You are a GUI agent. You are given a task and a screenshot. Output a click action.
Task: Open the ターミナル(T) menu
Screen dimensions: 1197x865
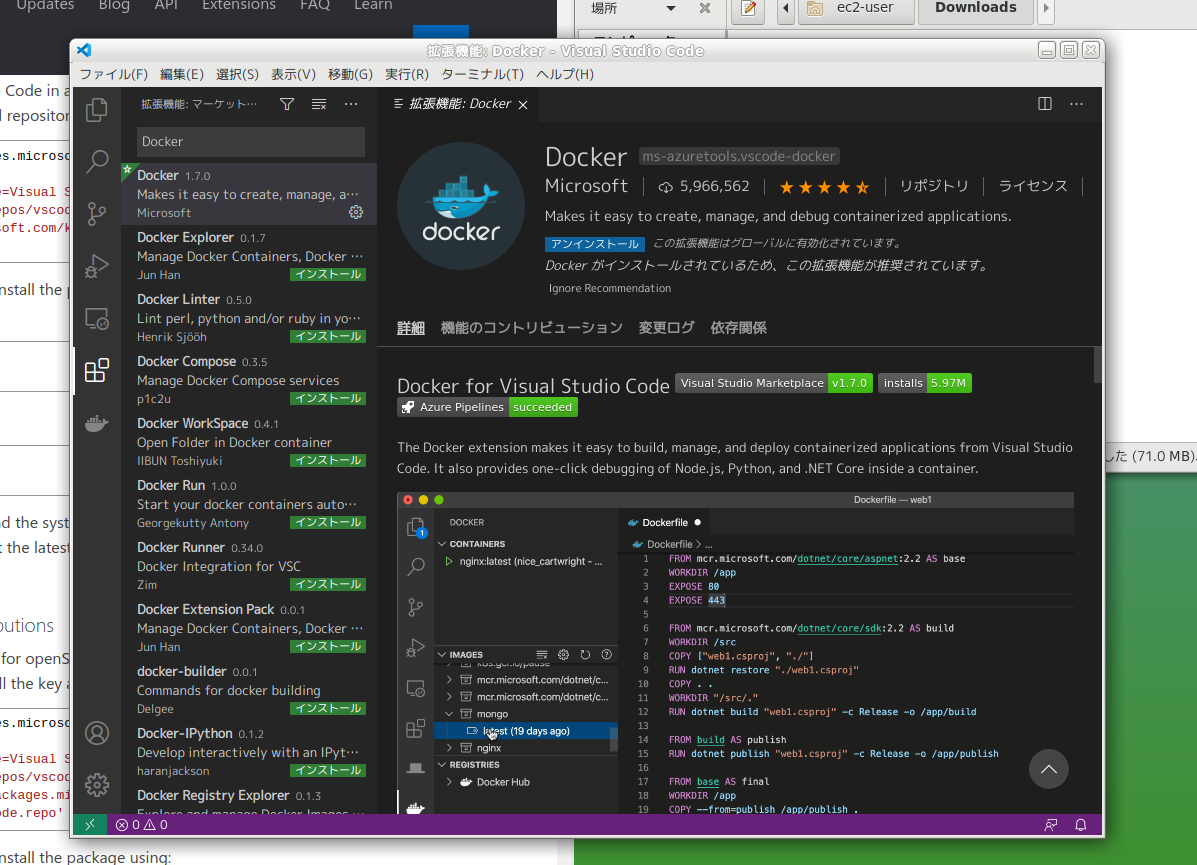tap(482, 74)
